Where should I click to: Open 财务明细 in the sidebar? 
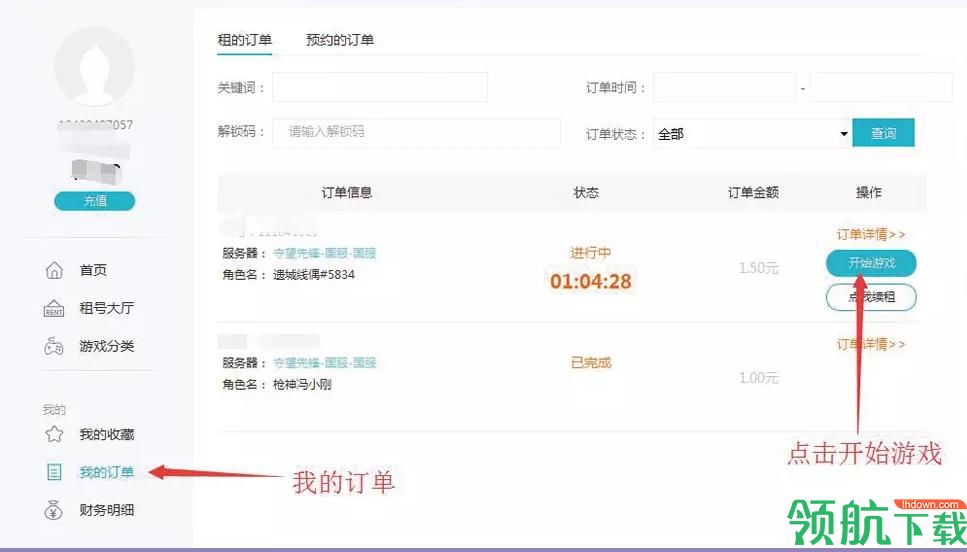[x=107, y=510]
